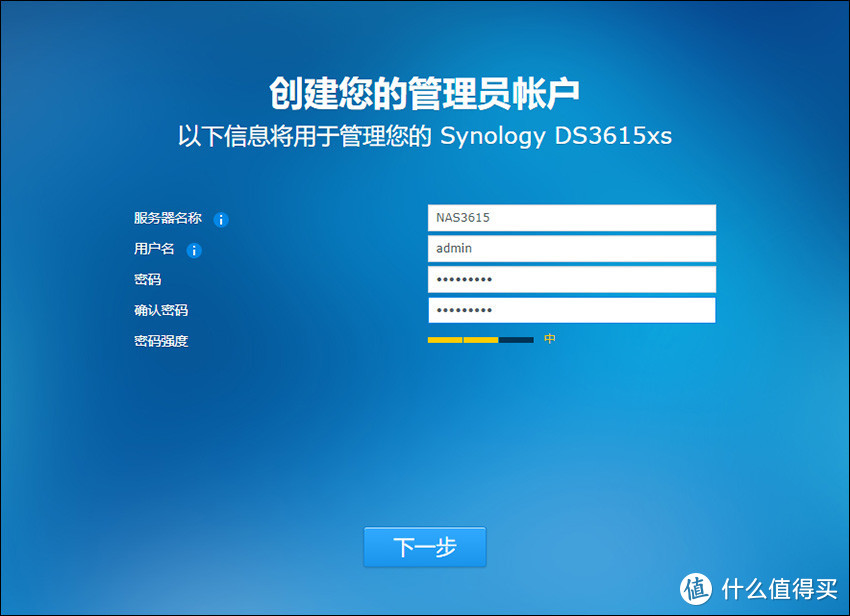Click the 服务器名称 label
Viewport: 850px width, 616px height.
pos(168,219)
